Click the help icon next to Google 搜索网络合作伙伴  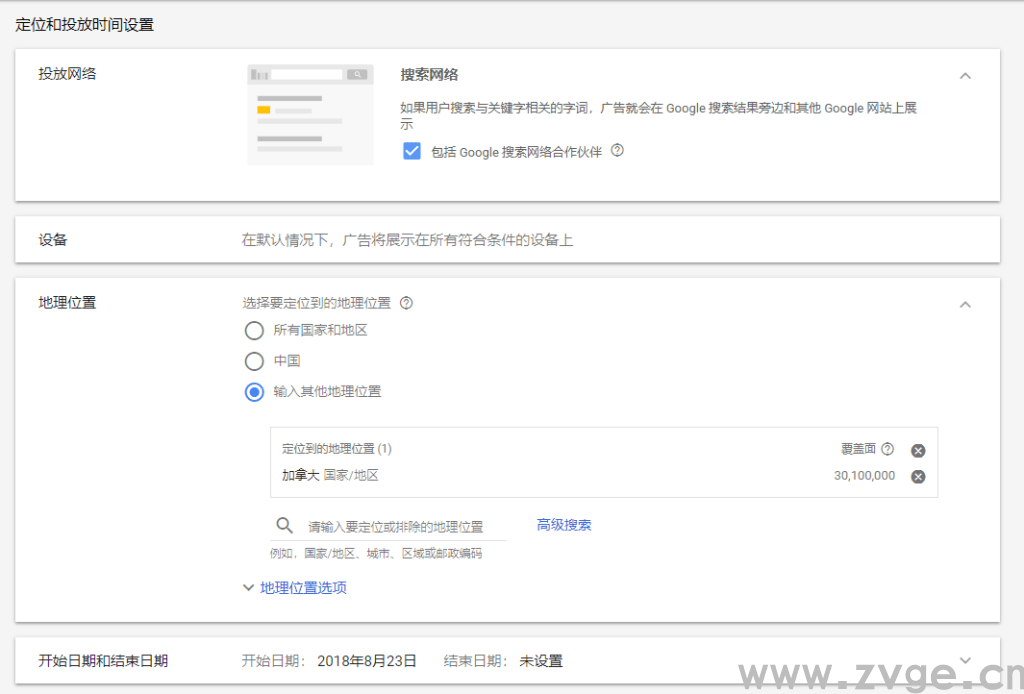tap(618, 151)
